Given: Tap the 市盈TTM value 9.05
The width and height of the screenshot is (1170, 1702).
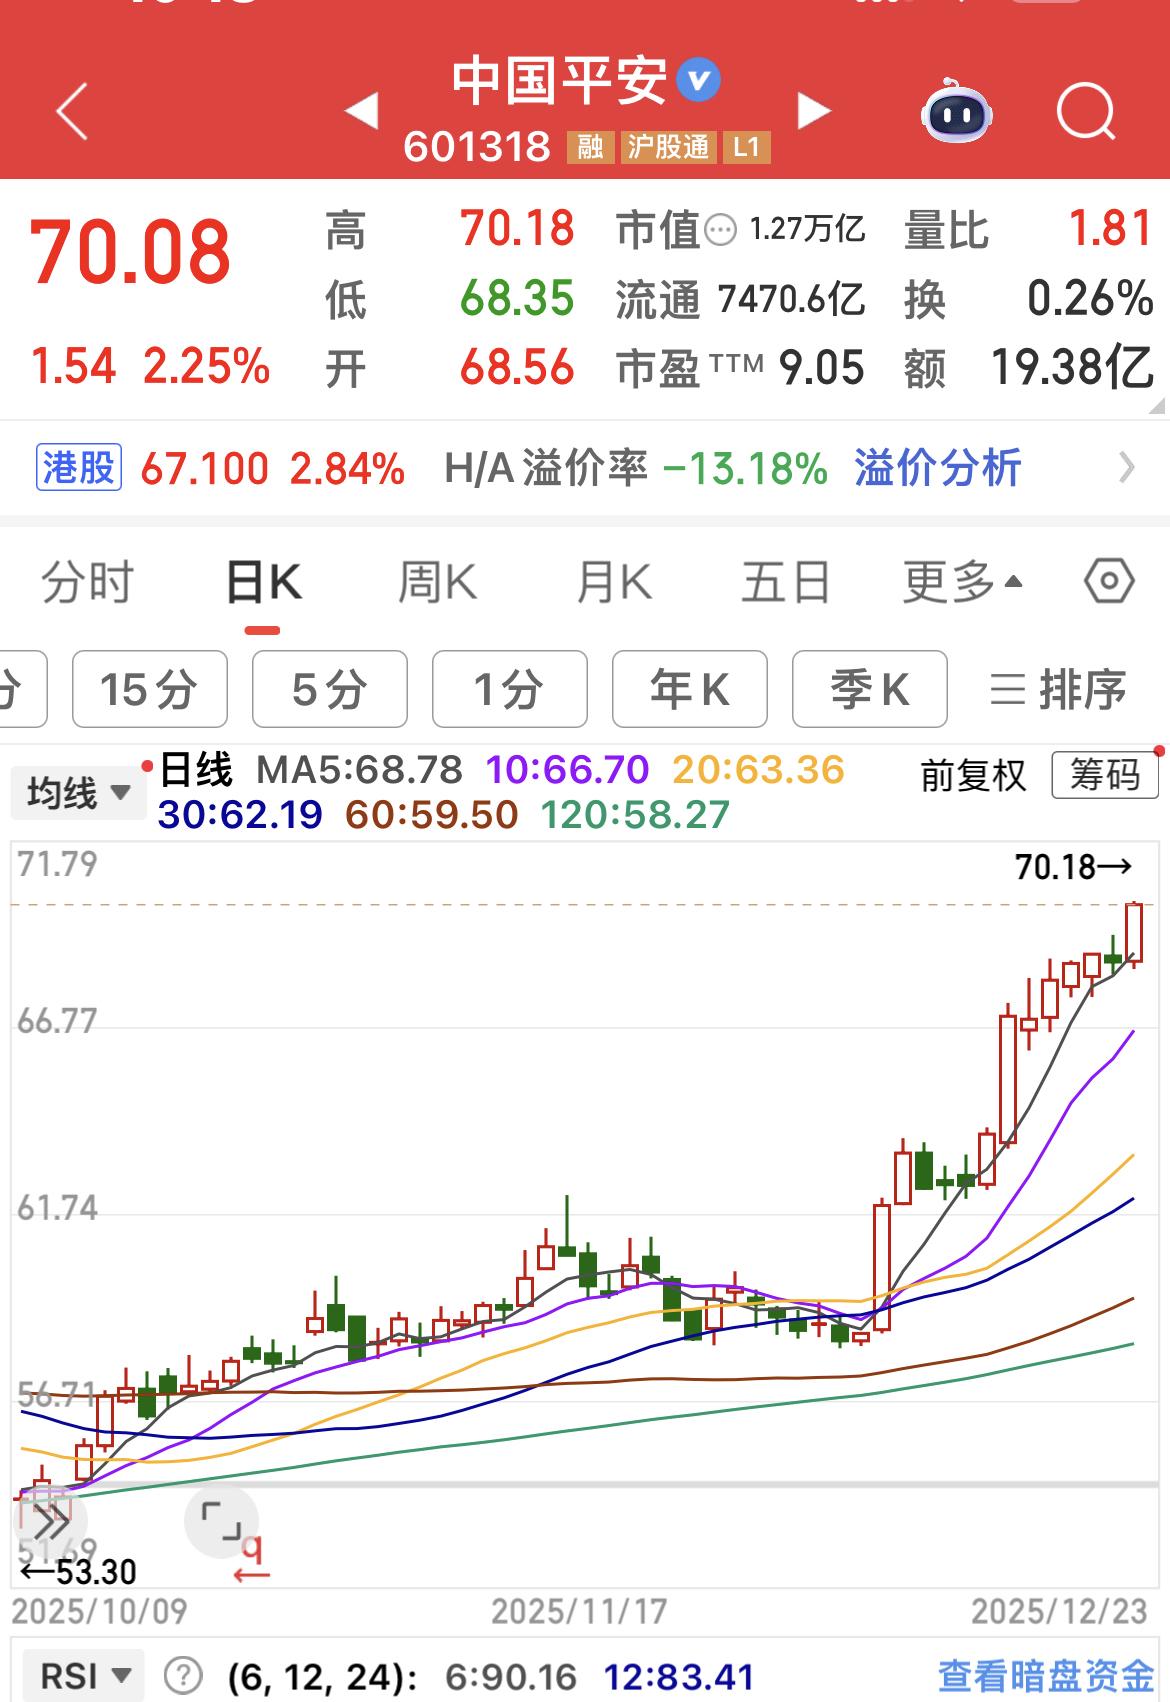Looking at the screenshot, I should pyautogui.click(x=821, y=368).
